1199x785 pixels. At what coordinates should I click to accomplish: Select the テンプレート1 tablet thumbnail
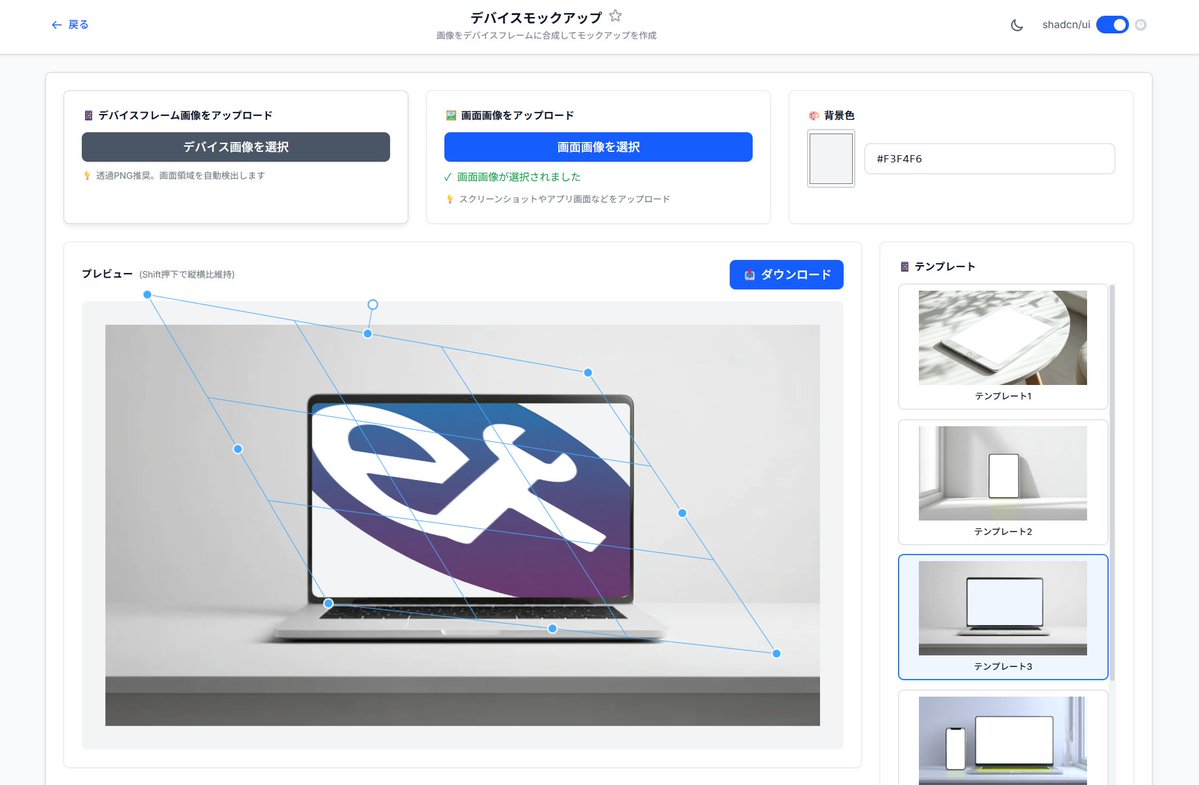(x=1001, y=337)
